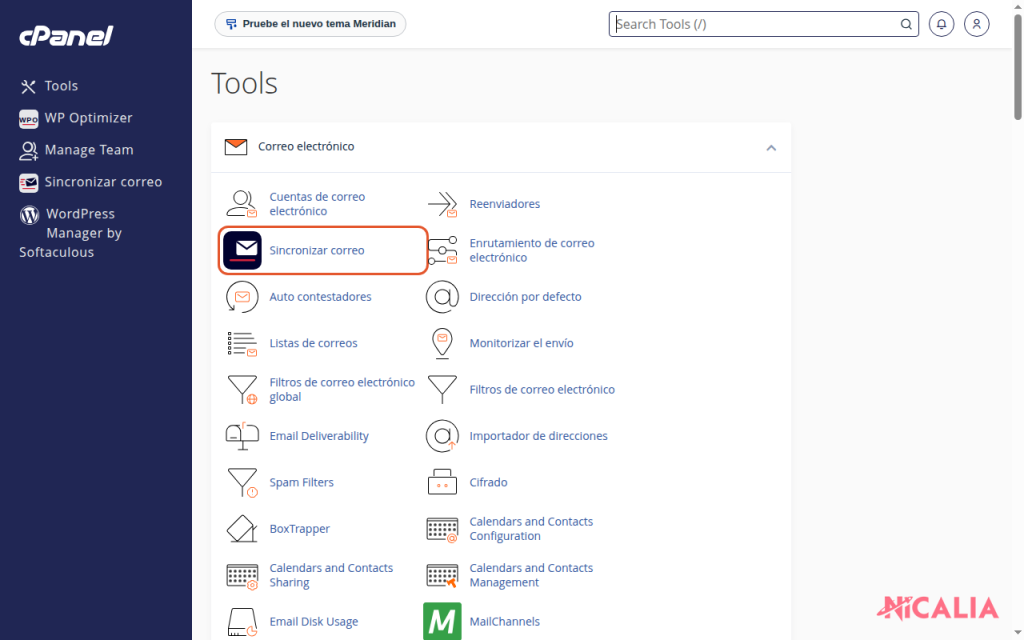Click the Correo electrónico envelope section icon
The width and height of the screenshot is (1024, 640).
(x=236, y=147)
